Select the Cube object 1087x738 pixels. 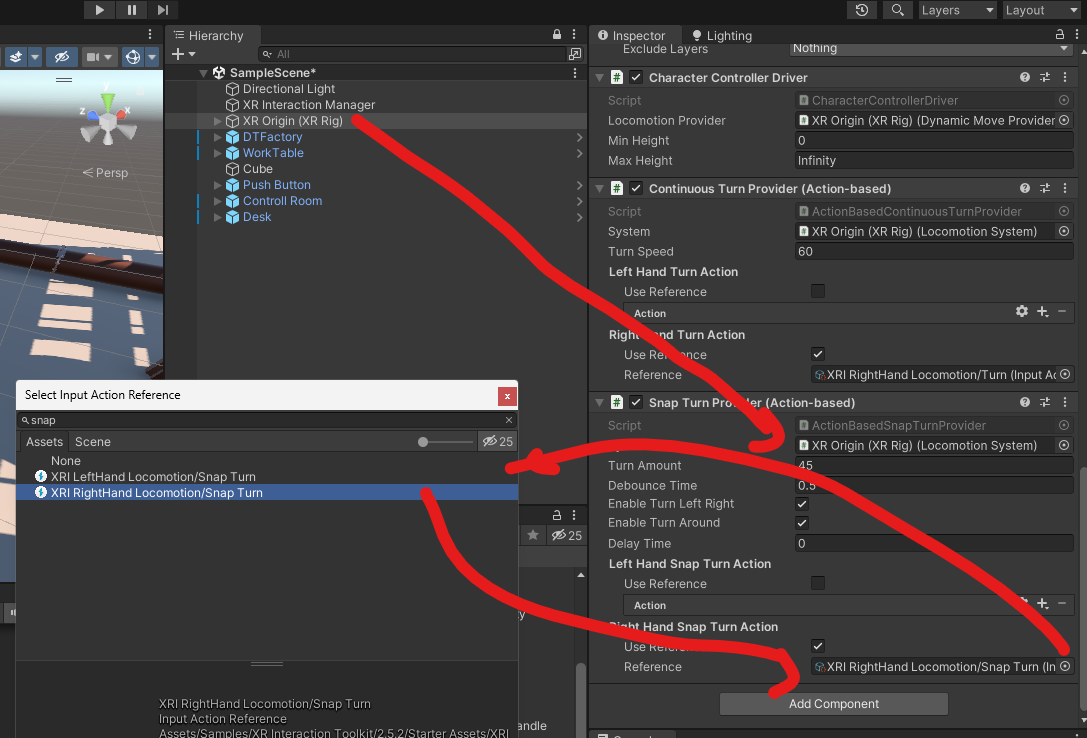point(257,169)
